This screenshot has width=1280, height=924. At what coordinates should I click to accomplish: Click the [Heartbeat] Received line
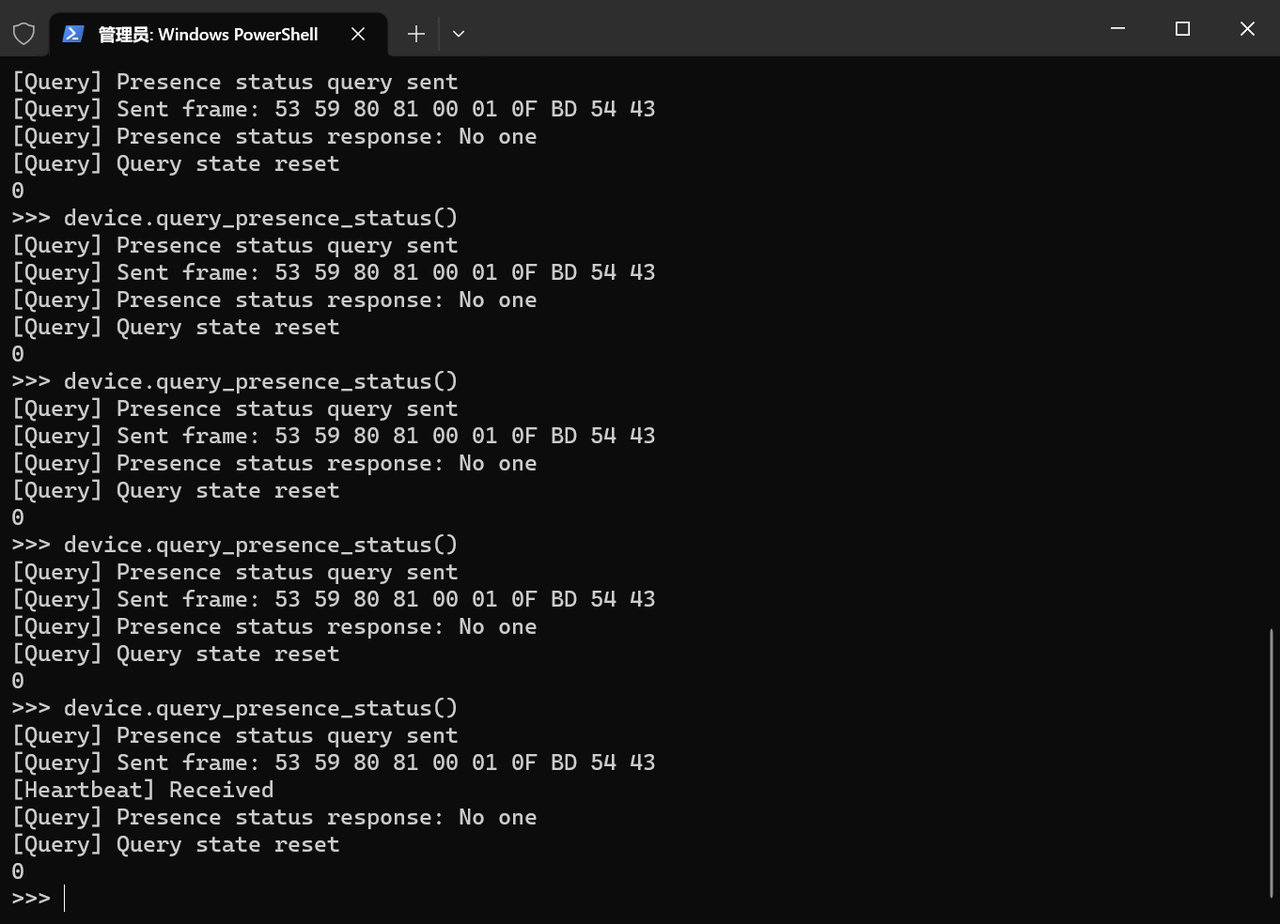tap(143, 790)
